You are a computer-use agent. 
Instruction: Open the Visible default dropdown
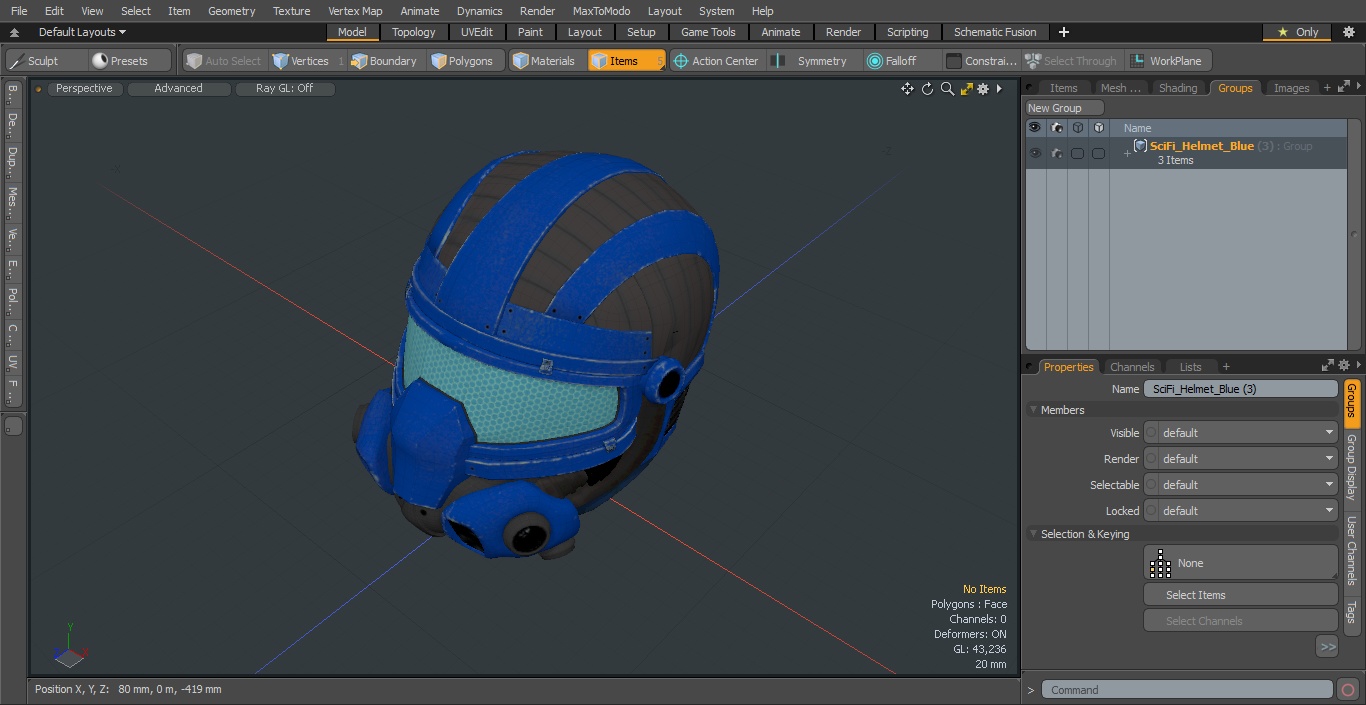coord(1248,433)
